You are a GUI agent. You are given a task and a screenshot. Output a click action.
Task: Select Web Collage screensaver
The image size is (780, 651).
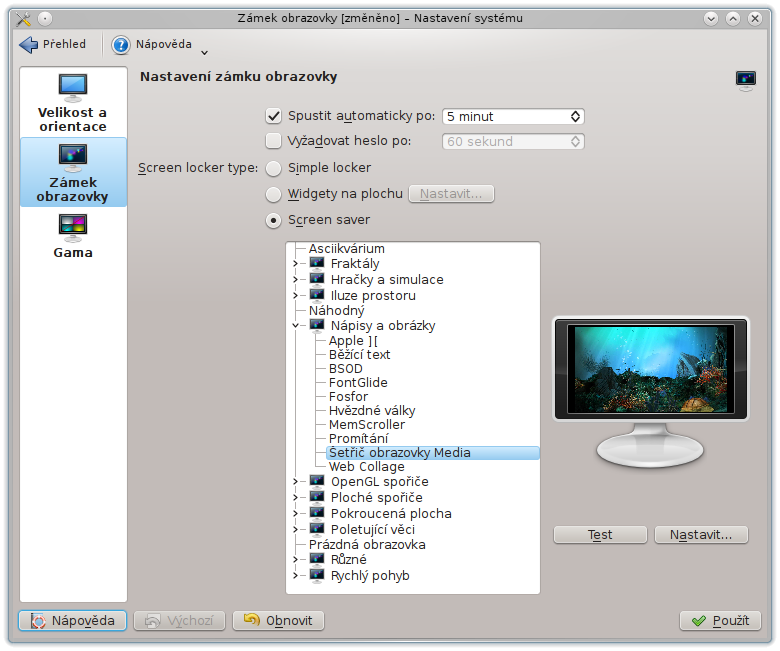(x=367, y=466)
